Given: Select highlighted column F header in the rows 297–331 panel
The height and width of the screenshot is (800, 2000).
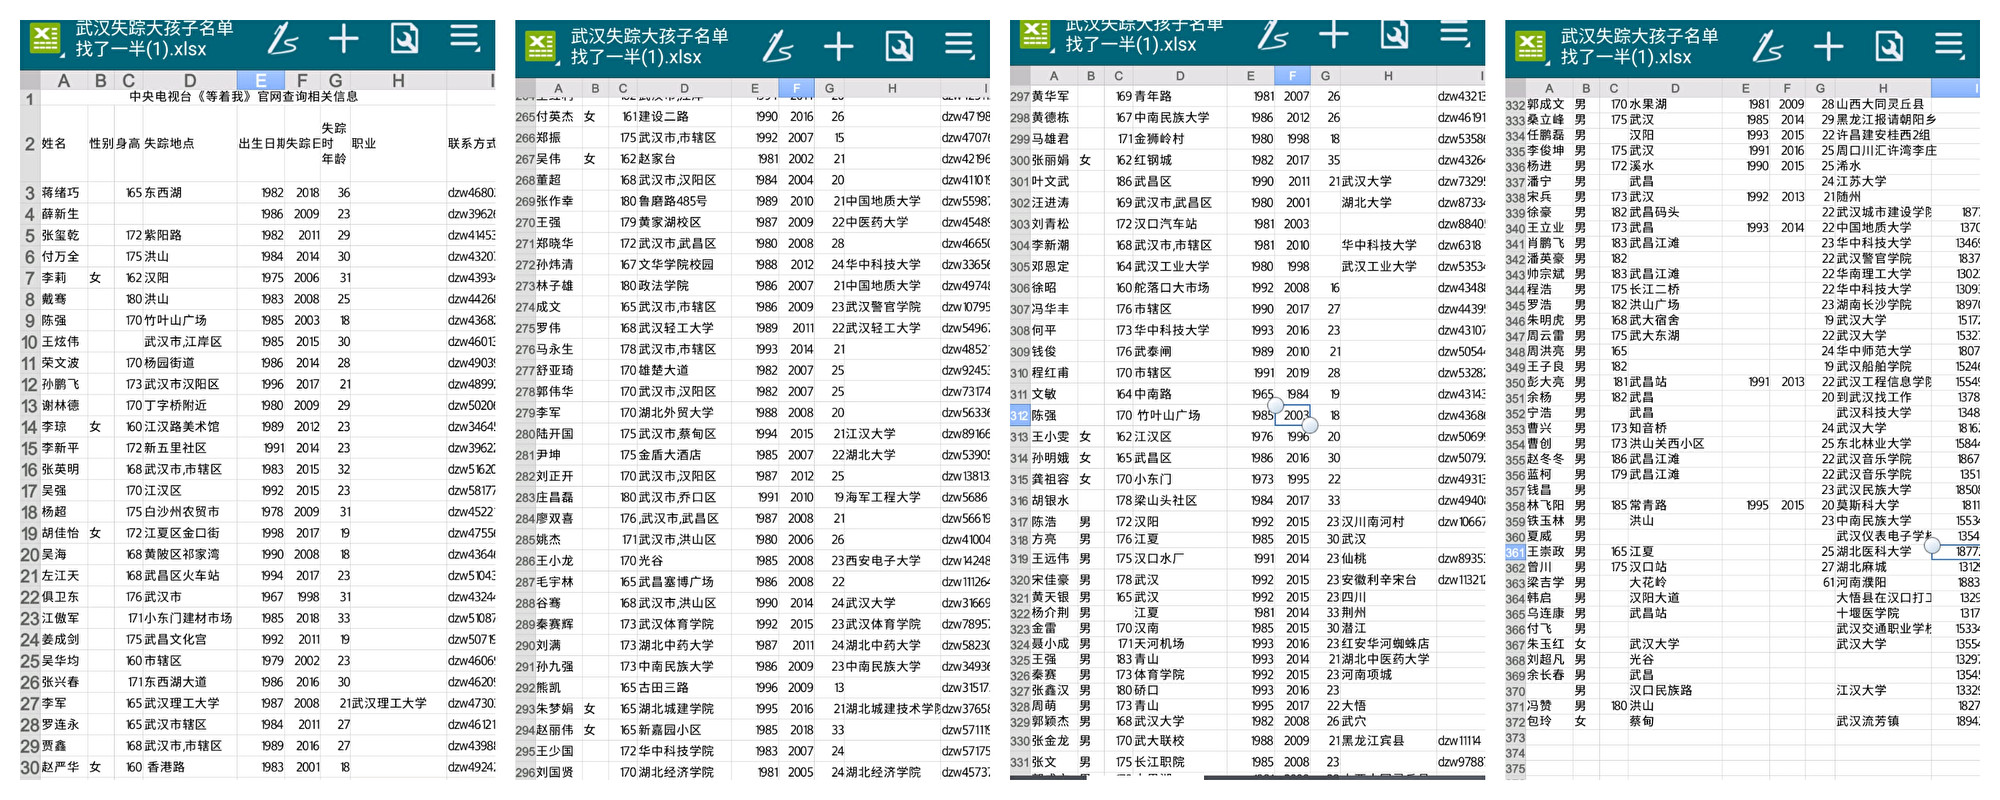Looking at the screenshot, I should point(1291,75).
